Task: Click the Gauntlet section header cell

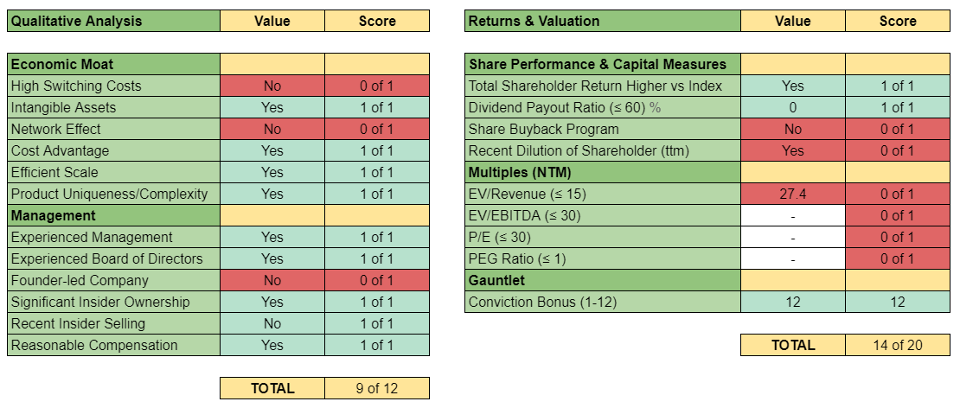Action: click(602, 280)
